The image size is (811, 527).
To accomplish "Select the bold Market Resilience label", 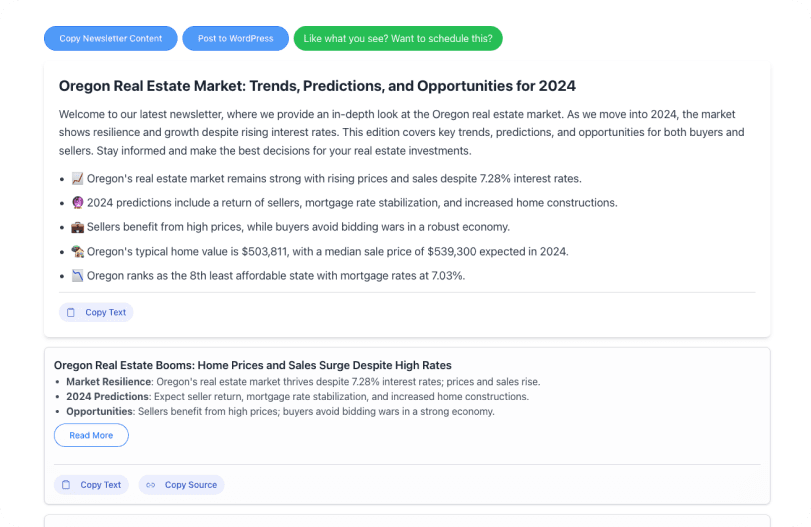I will point(108,382).
